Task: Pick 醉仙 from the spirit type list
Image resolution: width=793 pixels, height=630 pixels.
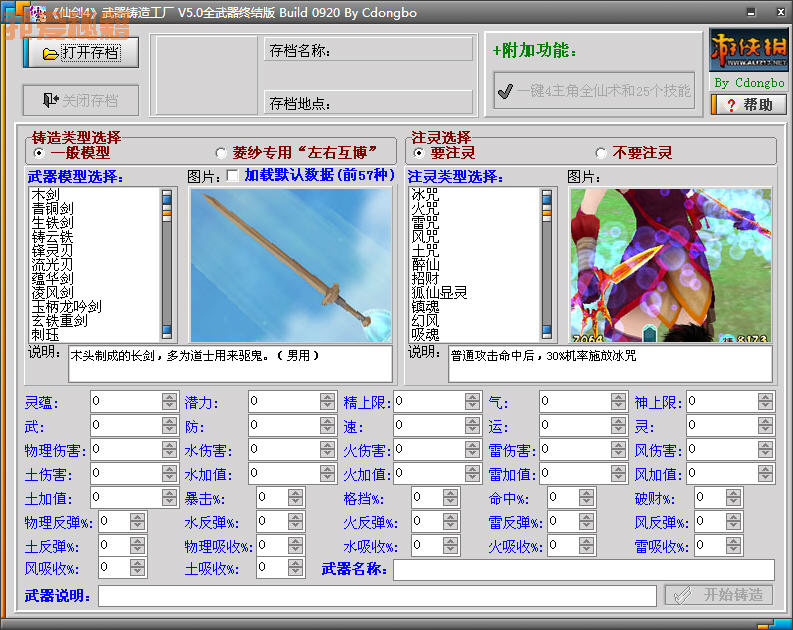Action: (425, 265)
